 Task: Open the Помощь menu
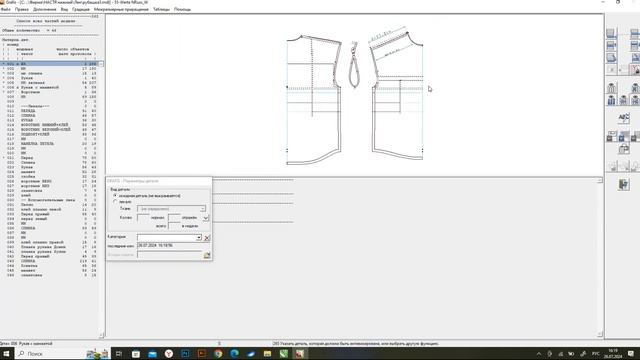pyautogui.click(x=182, y=9)
